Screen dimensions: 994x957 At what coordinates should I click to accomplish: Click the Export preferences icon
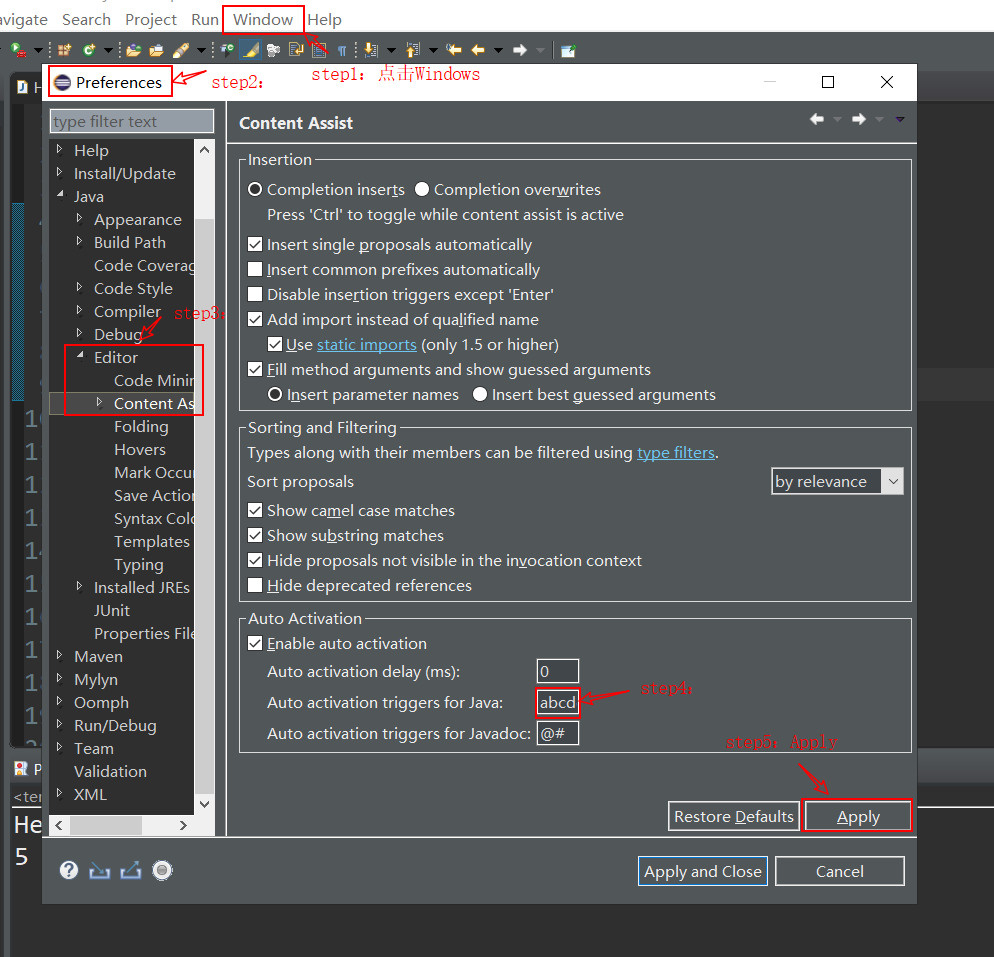click(131, 871)
